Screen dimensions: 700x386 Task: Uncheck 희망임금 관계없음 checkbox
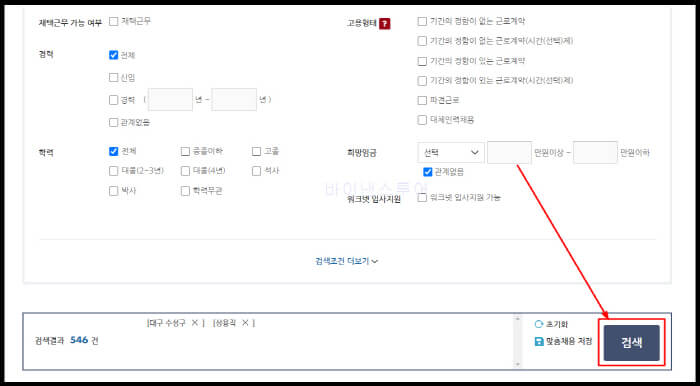click(428, 172)
